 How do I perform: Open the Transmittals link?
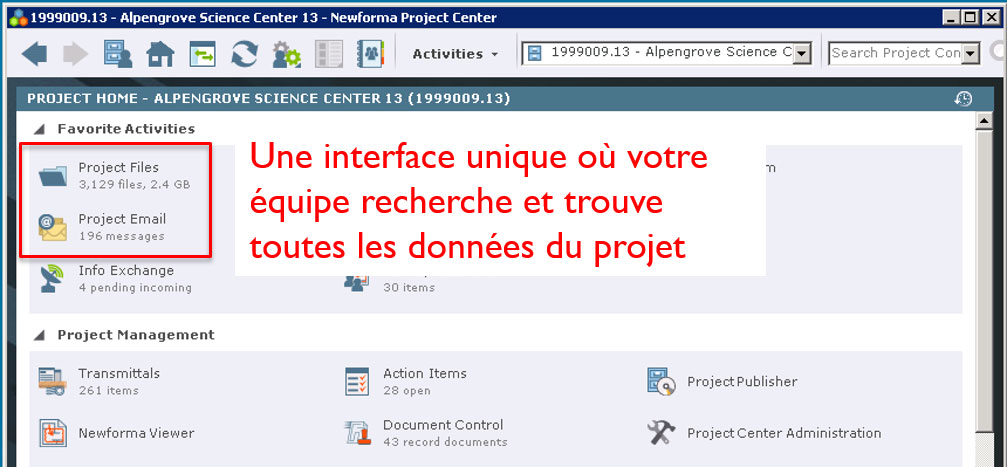(x=119, y=373)
